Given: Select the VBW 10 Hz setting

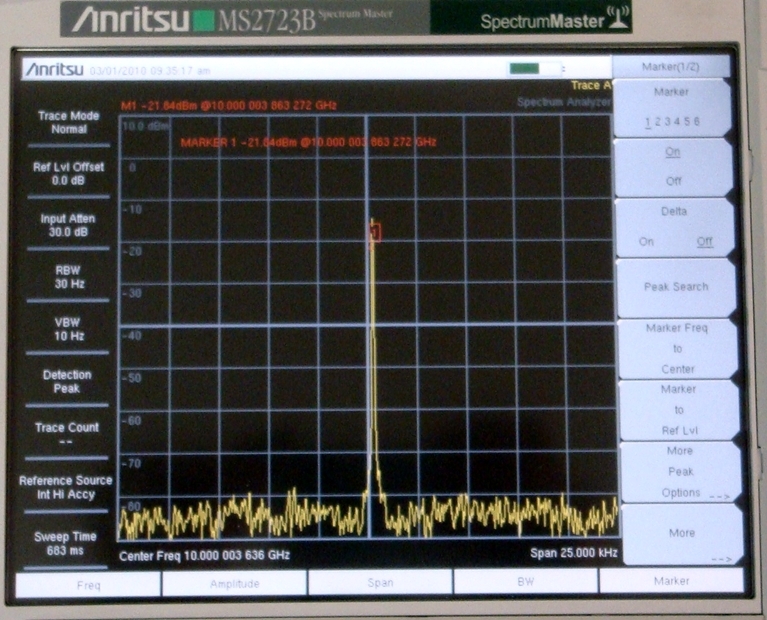Looking at the screenshot, I should click(x=68, y=329).
